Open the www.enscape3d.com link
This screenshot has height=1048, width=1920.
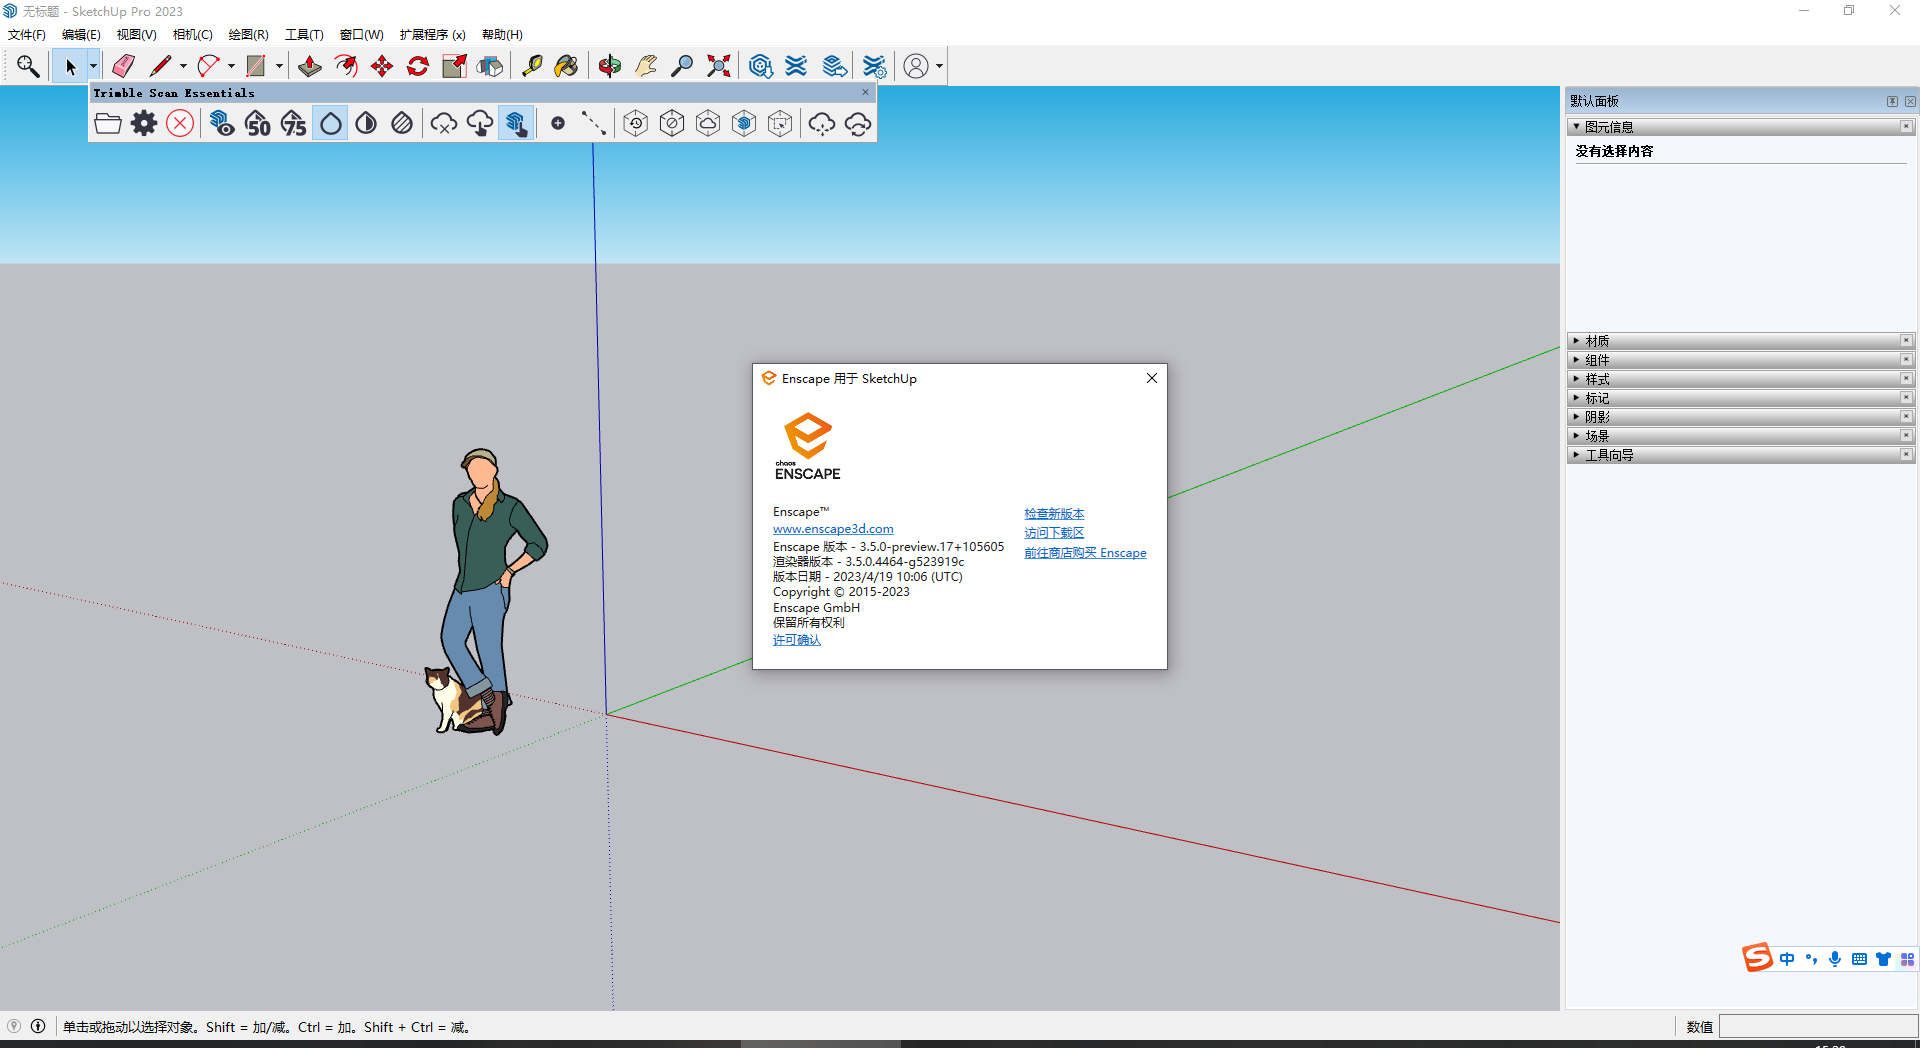coord(833,528)
